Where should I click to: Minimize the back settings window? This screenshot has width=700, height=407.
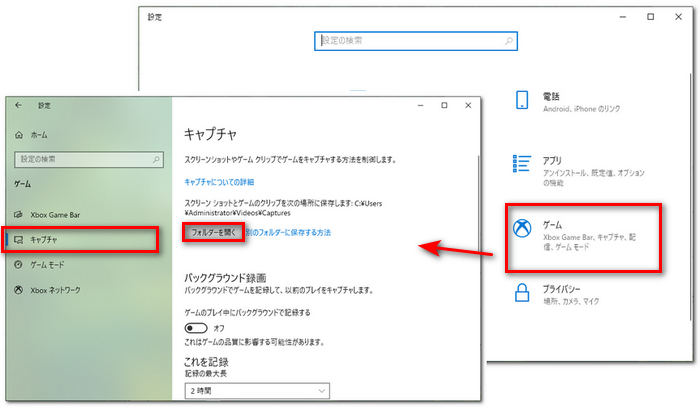[623, 17]
